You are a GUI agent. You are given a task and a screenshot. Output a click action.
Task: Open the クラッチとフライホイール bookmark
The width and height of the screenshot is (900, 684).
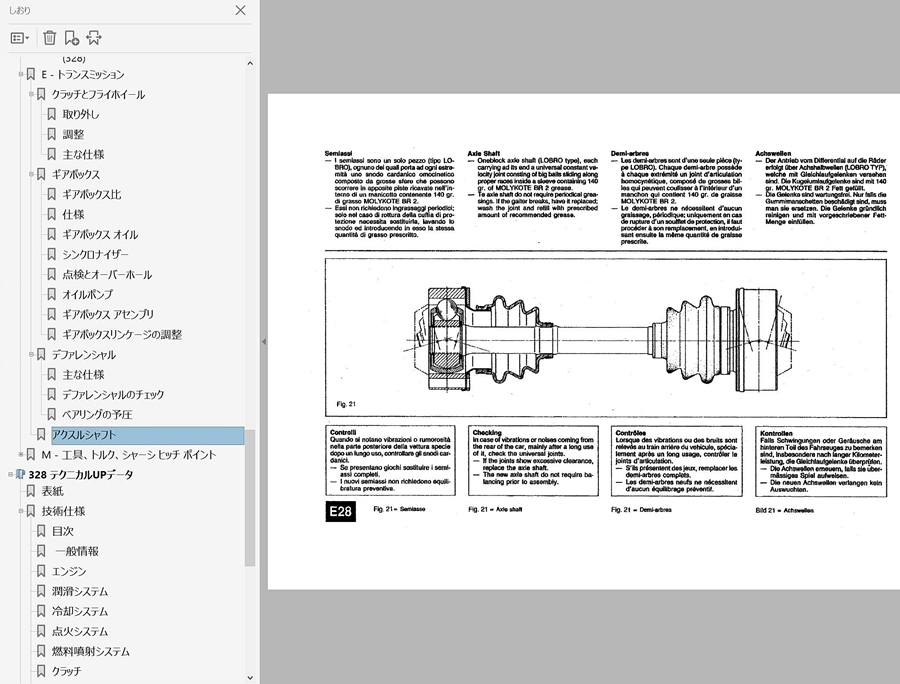click(x=98, y=95)
